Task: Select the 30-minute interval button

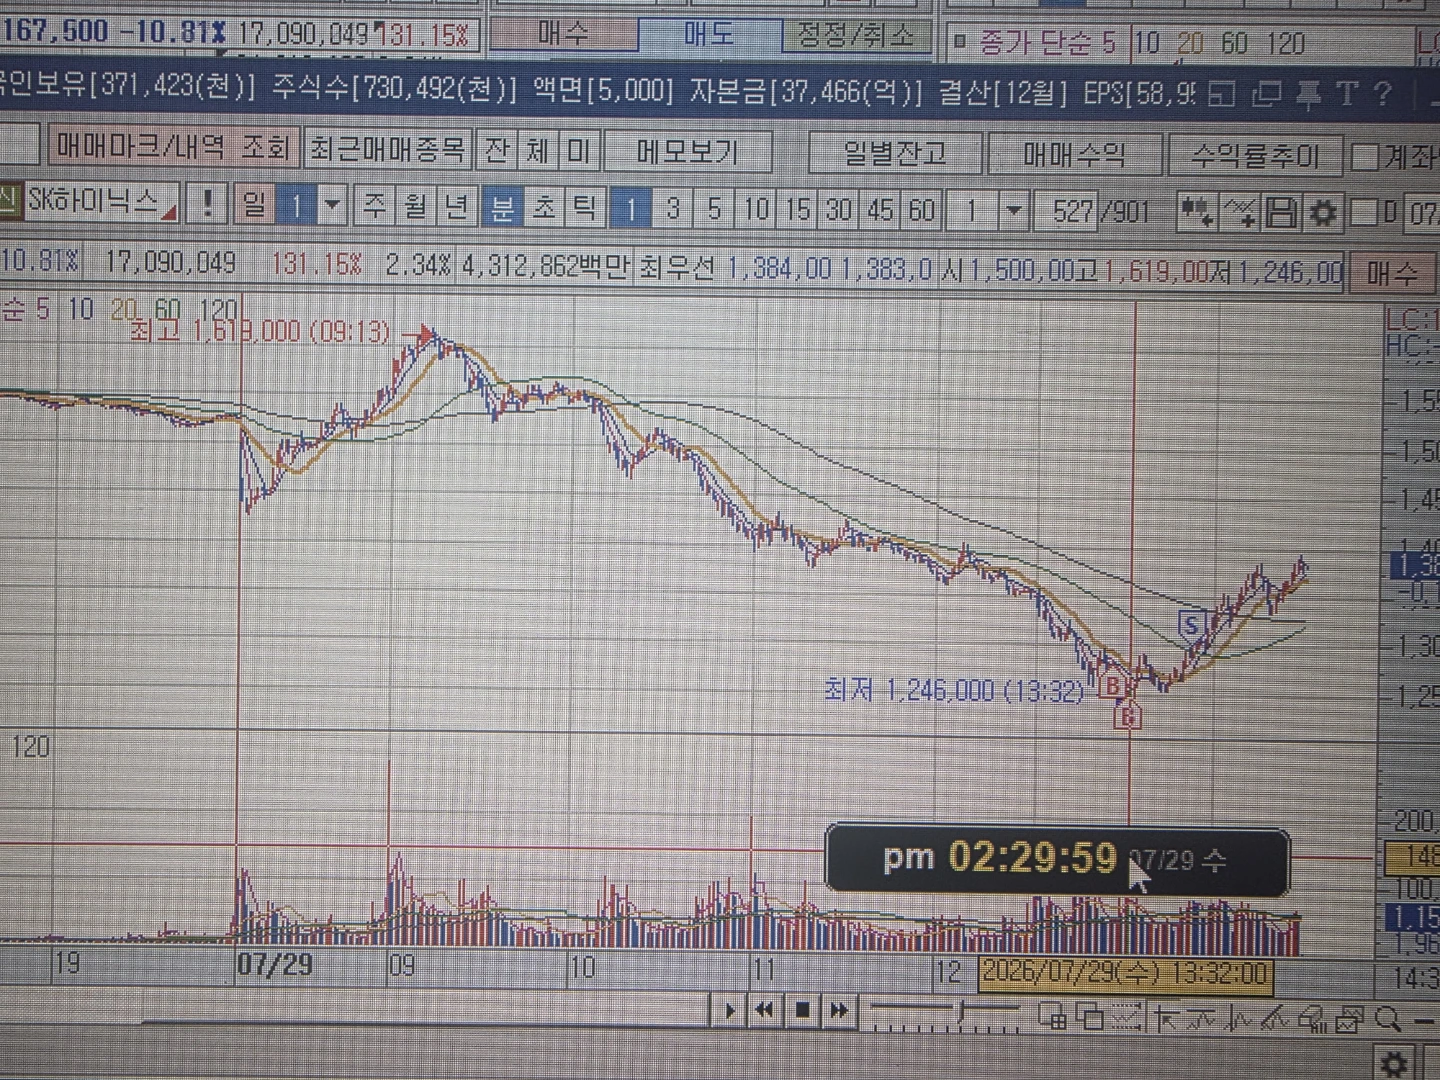Action: (x=839, y=210)
